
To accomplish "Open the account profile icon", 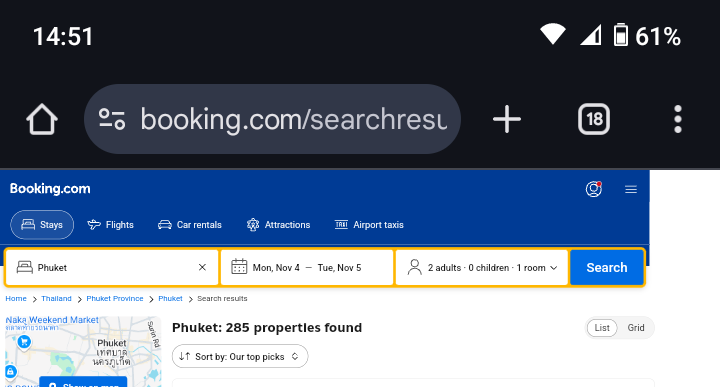I will click(x=594, y=189).
